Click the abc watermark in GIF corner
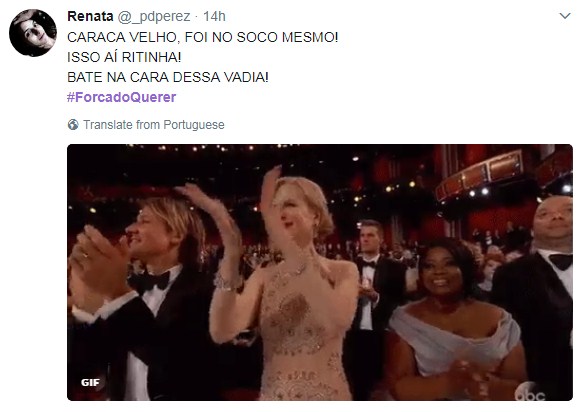 click(x=531, y=393)
